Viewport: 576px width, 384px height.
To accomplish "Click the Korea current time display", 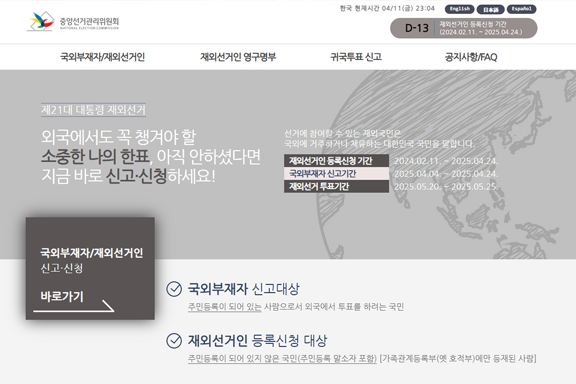I will pos(387,8).
